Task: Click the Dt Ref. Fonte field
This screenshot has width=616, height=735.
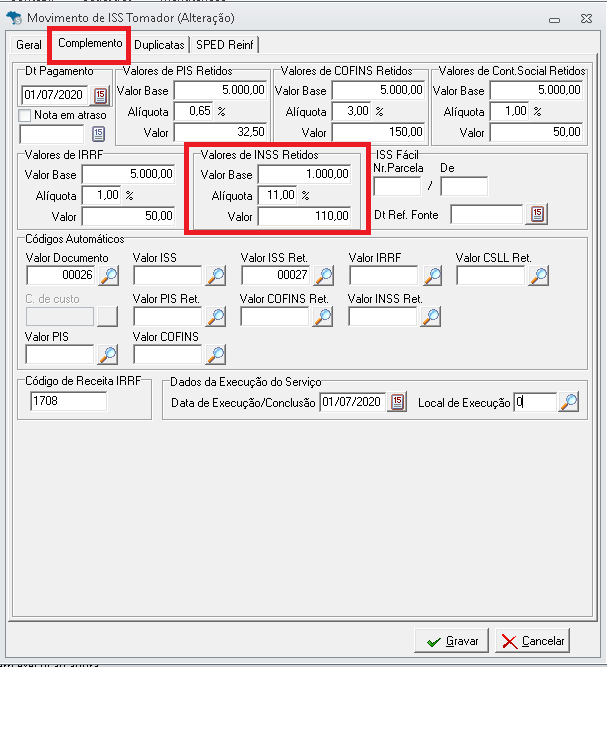Action: click(487, 214)
